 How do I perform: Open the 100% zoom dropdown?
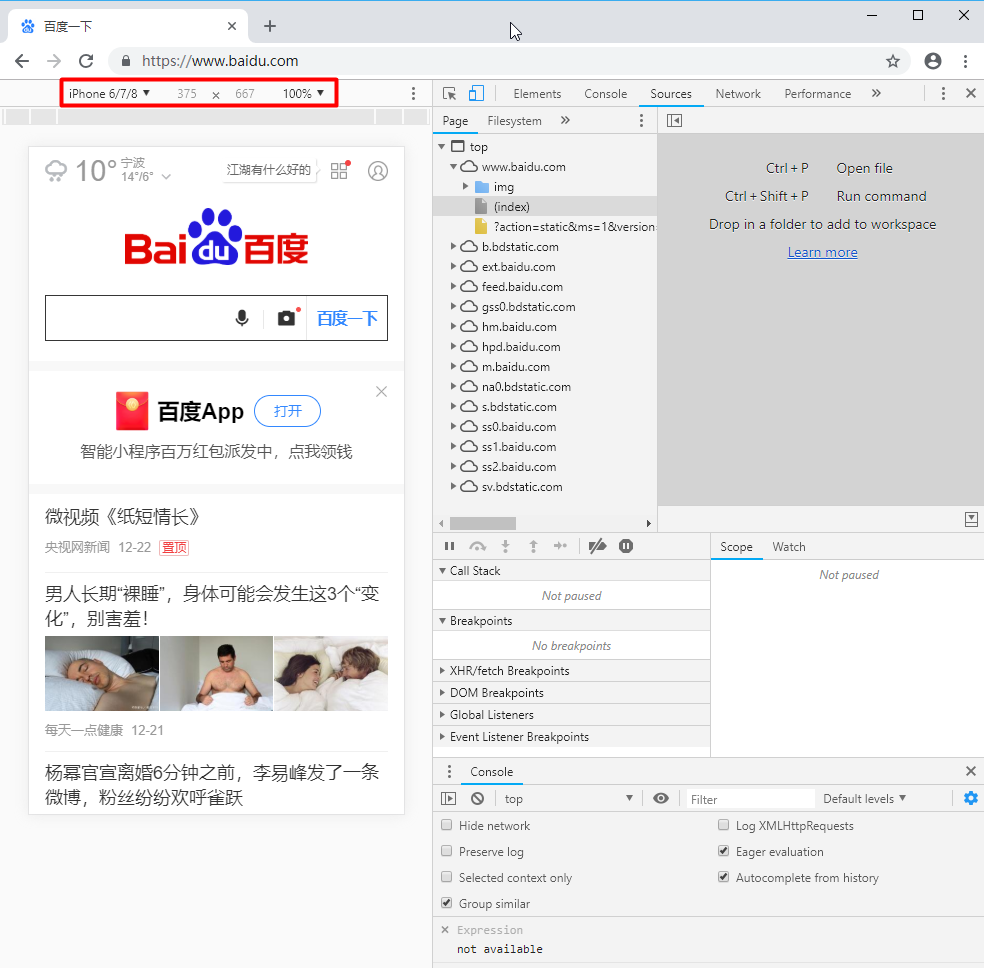(x=303, y=93)
